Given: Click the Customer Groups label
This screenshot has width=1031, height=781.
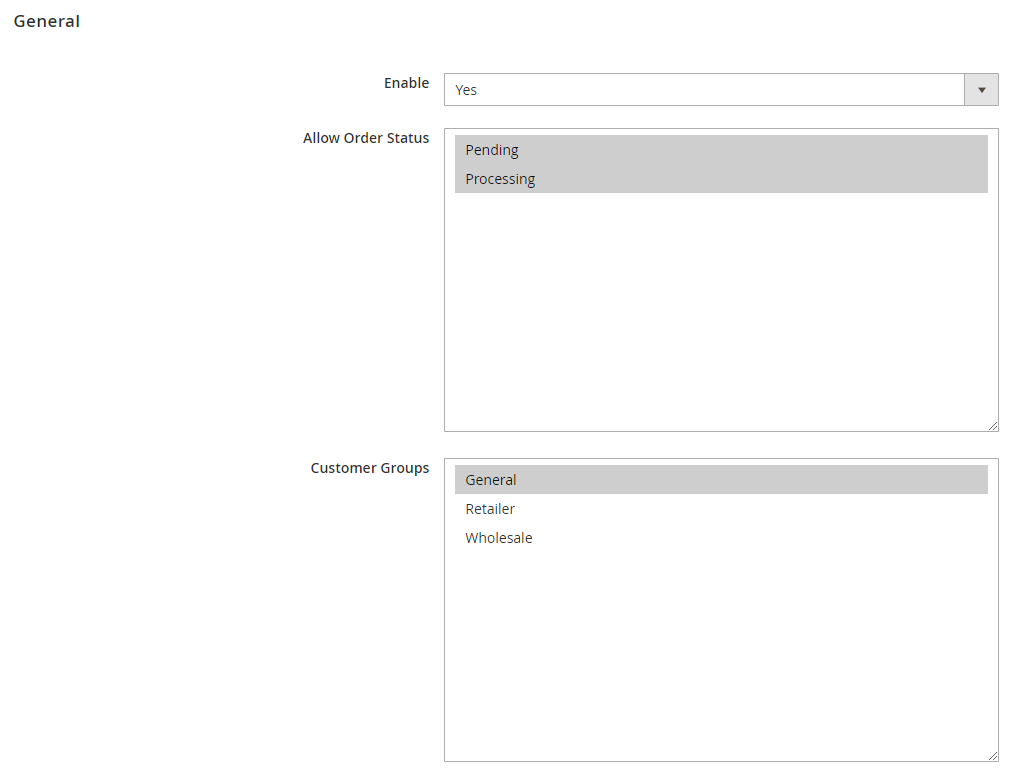Looking at the screenshot, I should point(370,468).
